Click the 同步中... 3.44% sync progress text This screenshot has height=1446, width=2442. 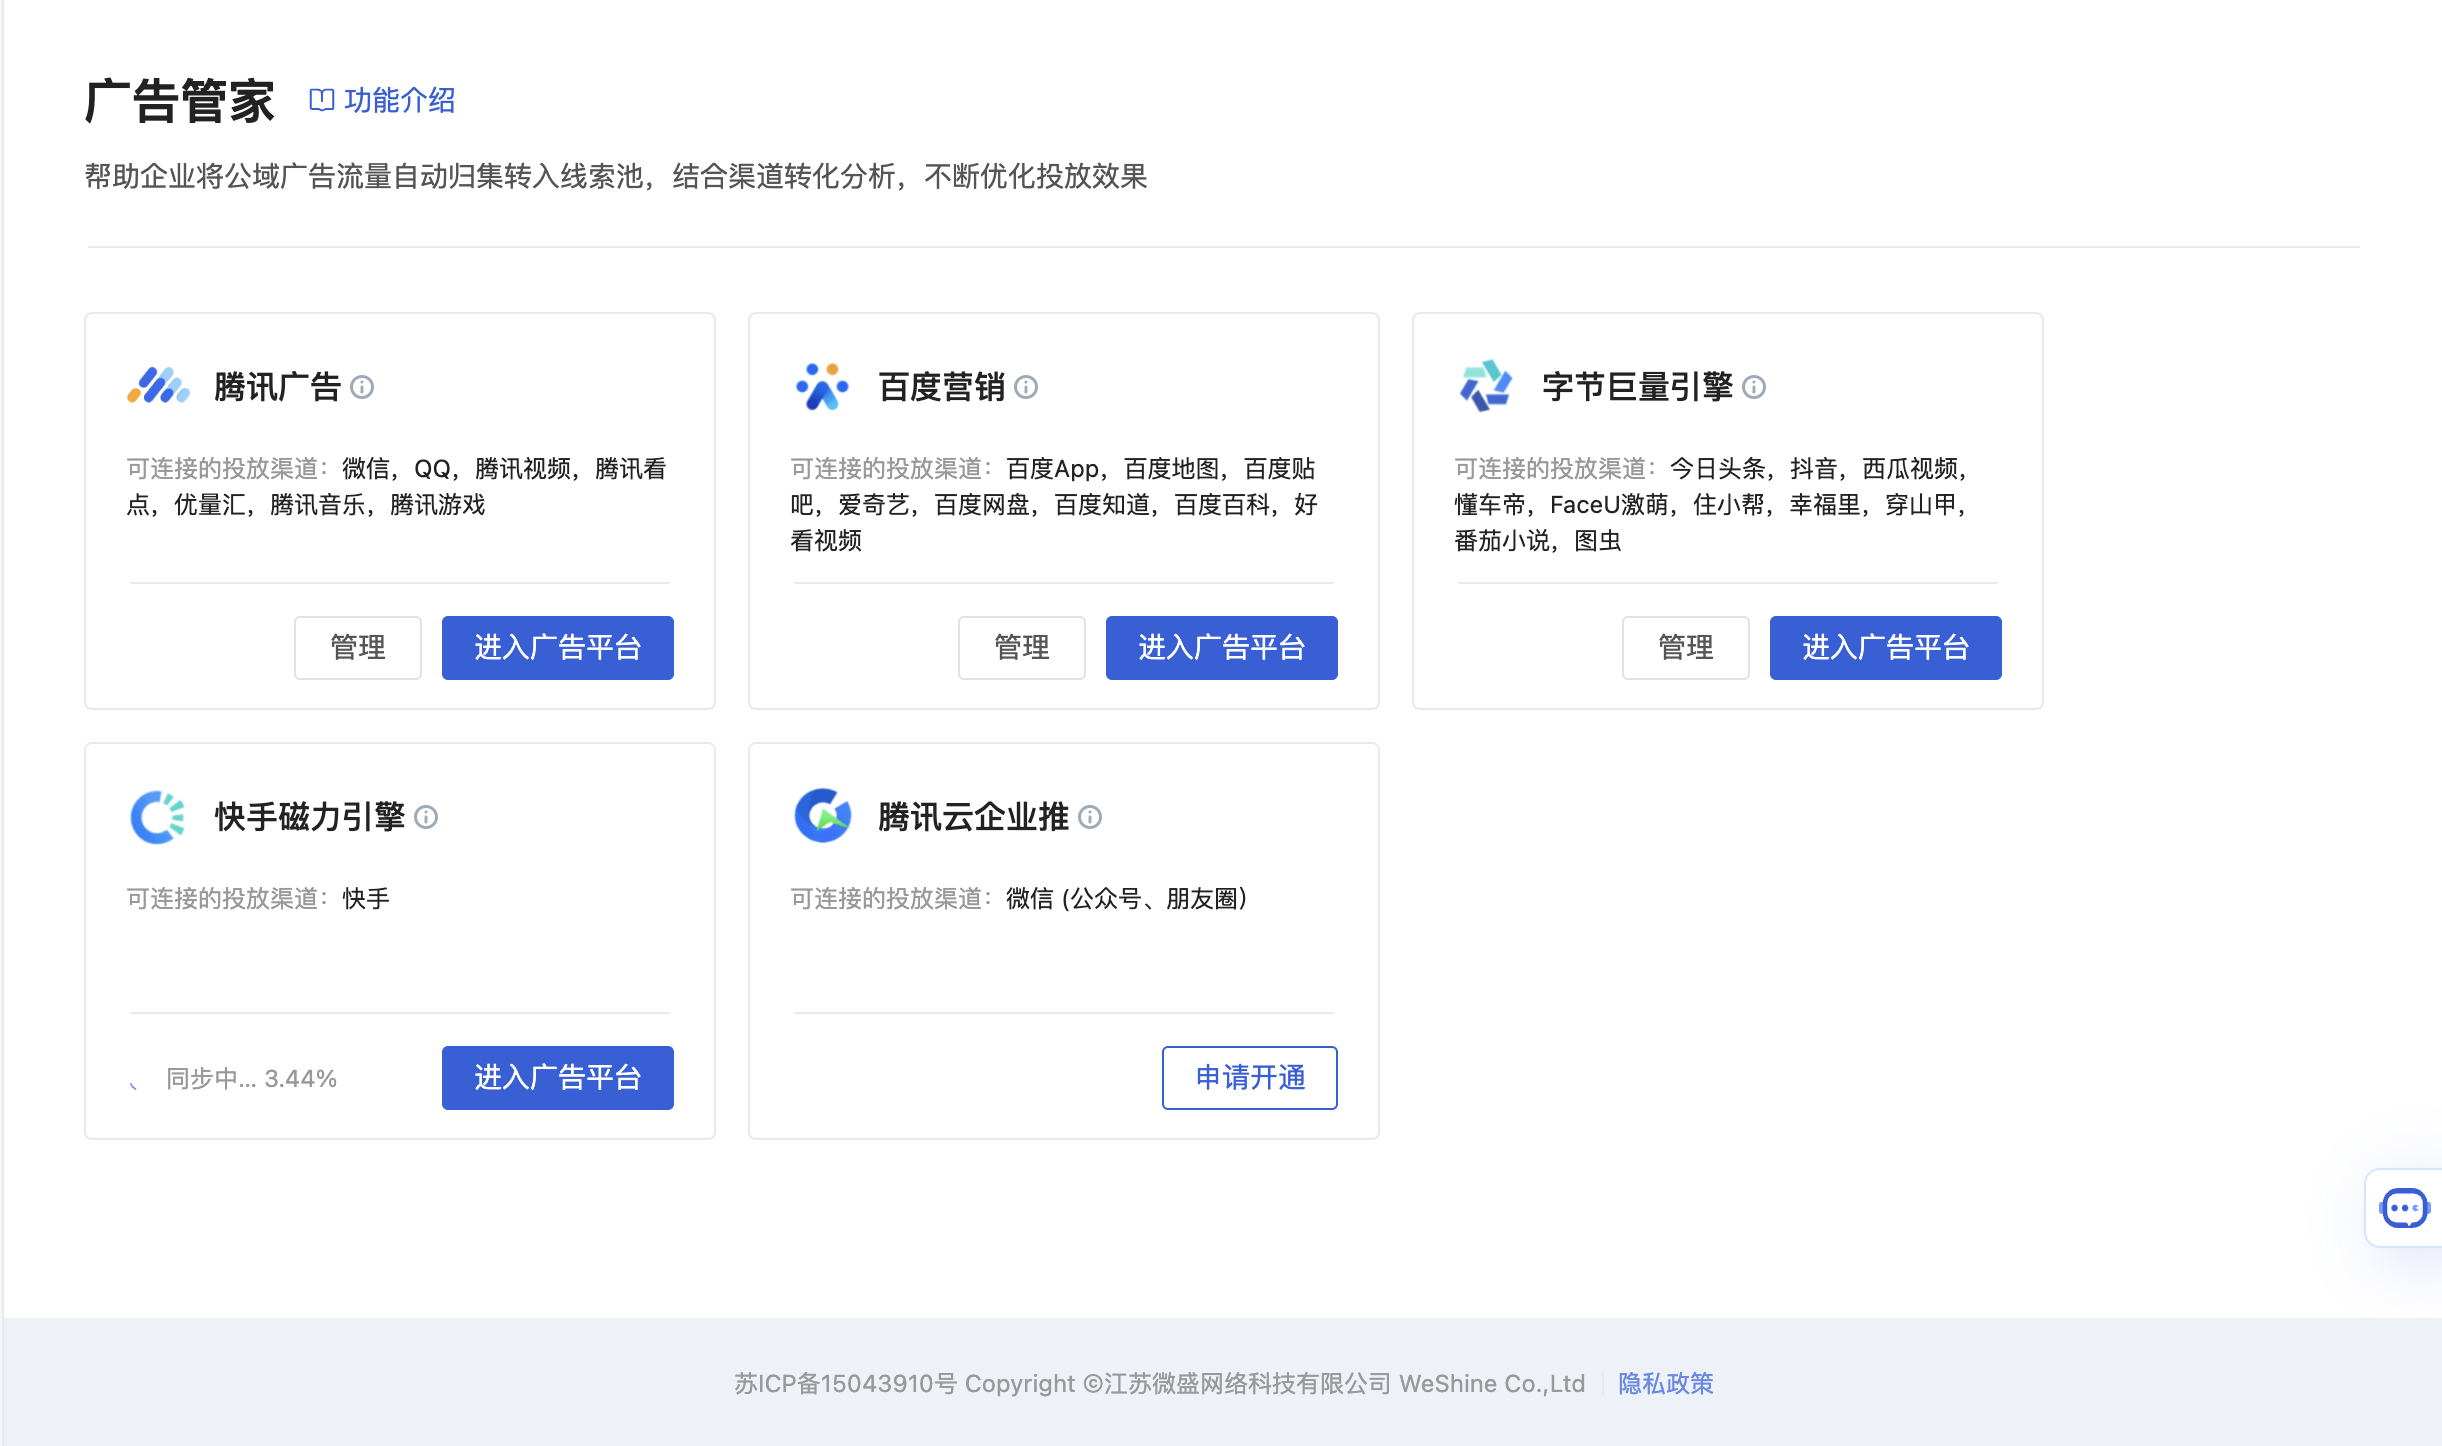[251, 1078]
